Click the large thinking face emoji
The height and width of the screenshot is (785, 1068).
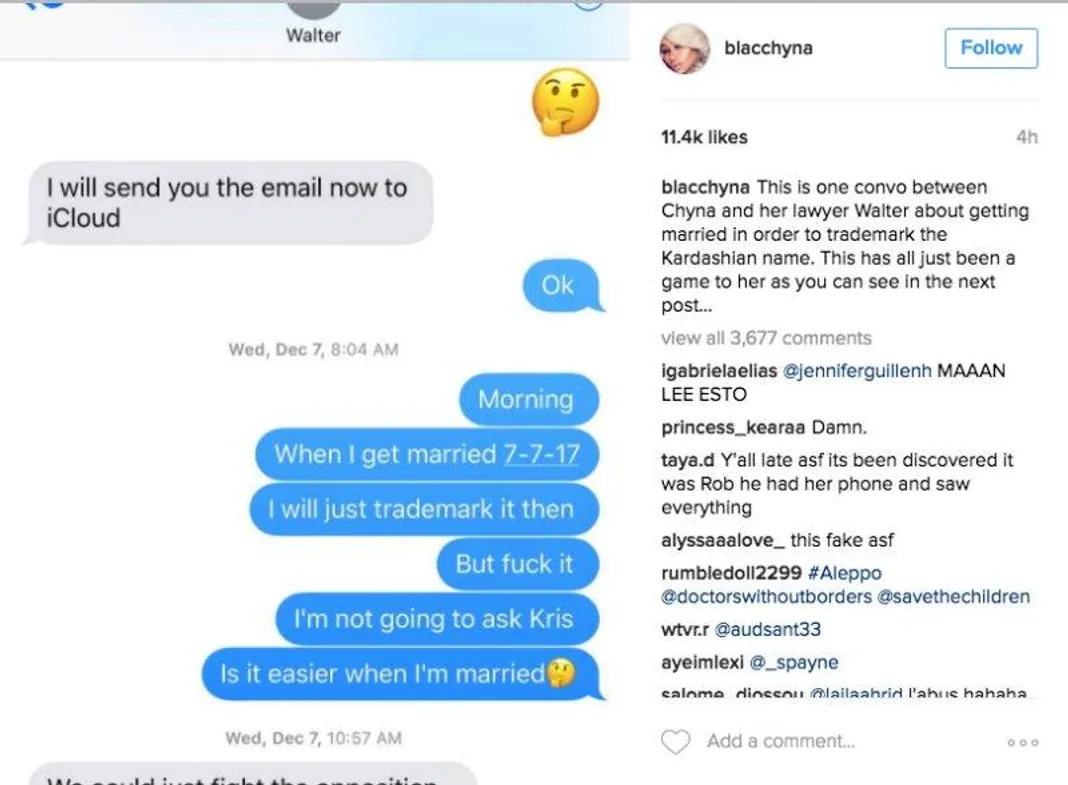(565, 102)
